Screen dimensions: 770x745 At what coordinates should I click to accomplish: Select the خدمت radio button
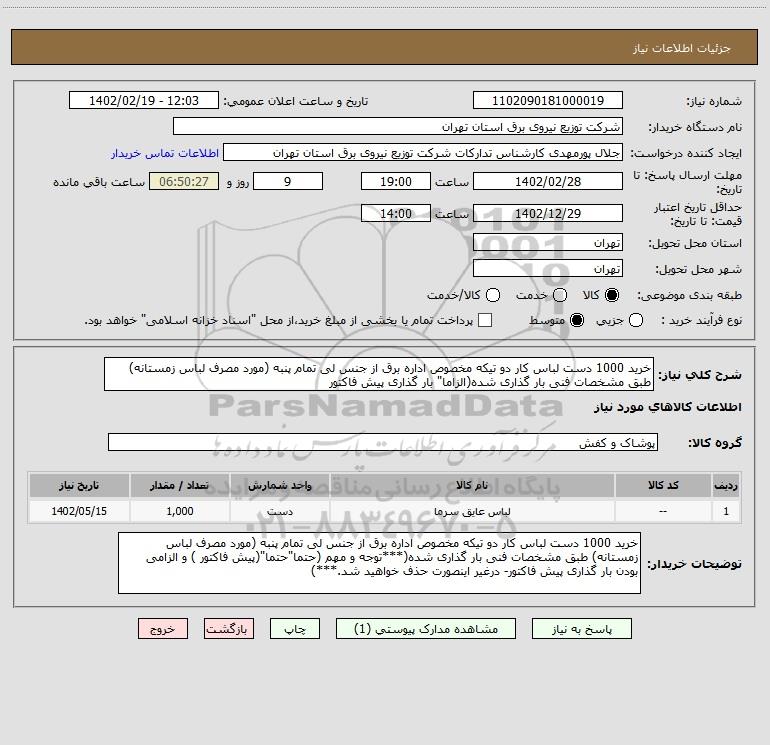coord(560,295)
